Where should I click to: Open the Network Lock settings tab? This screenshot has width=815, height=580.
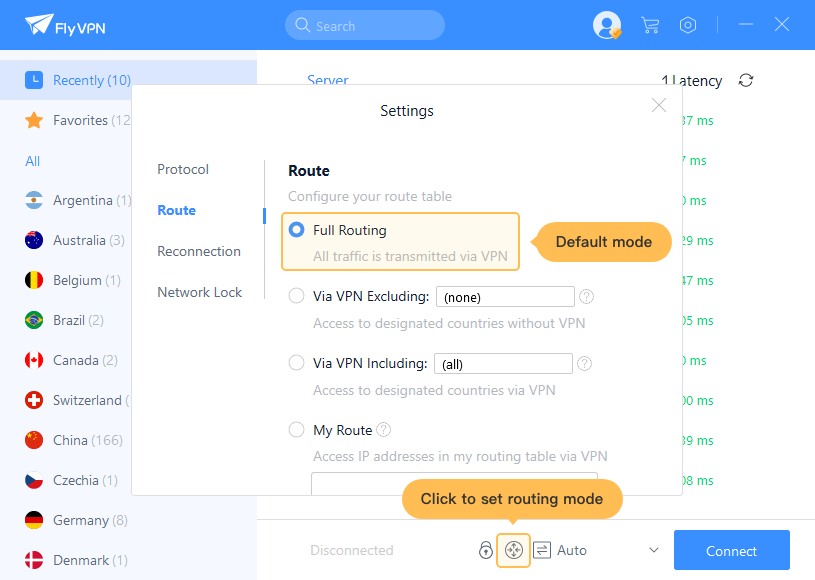pos(199,292)
